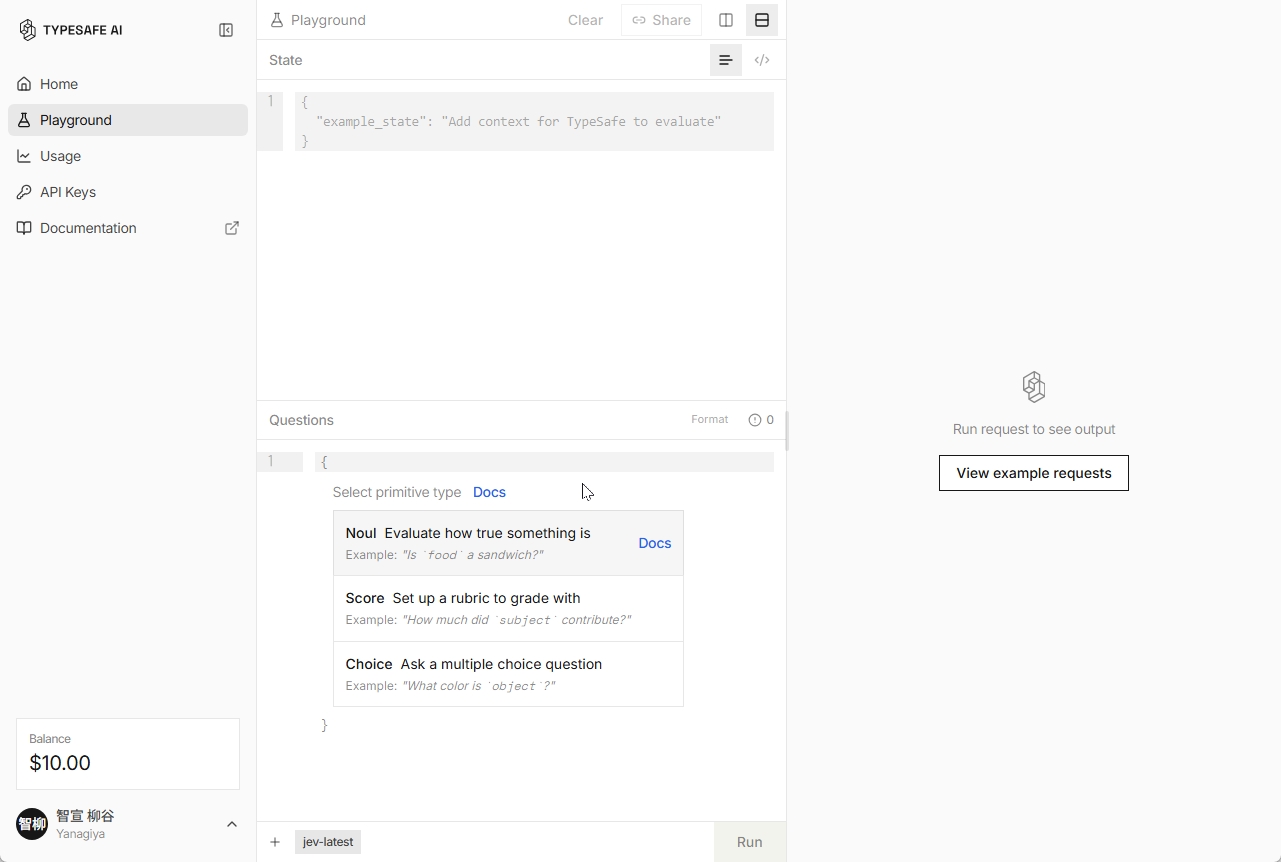Click the Balance $10.00 card

(x=128, y=754)
